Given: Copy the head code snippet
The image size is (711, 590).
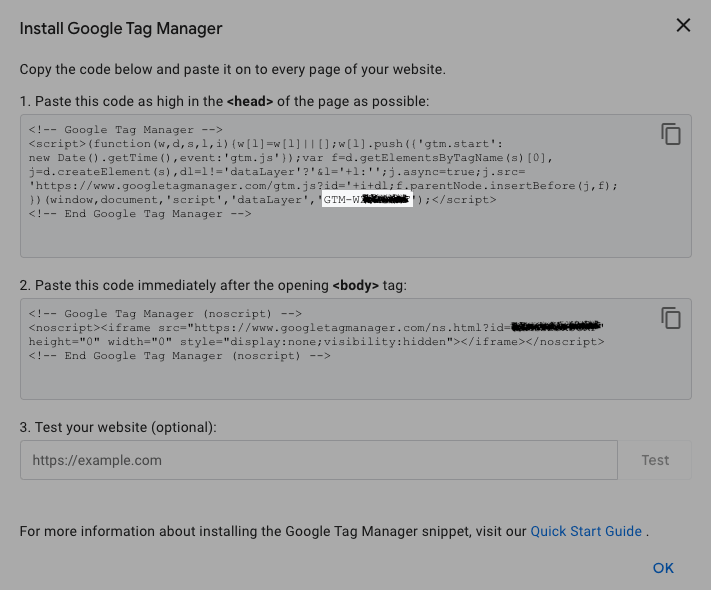Looking at the screenshot, I should coord(671,134).
